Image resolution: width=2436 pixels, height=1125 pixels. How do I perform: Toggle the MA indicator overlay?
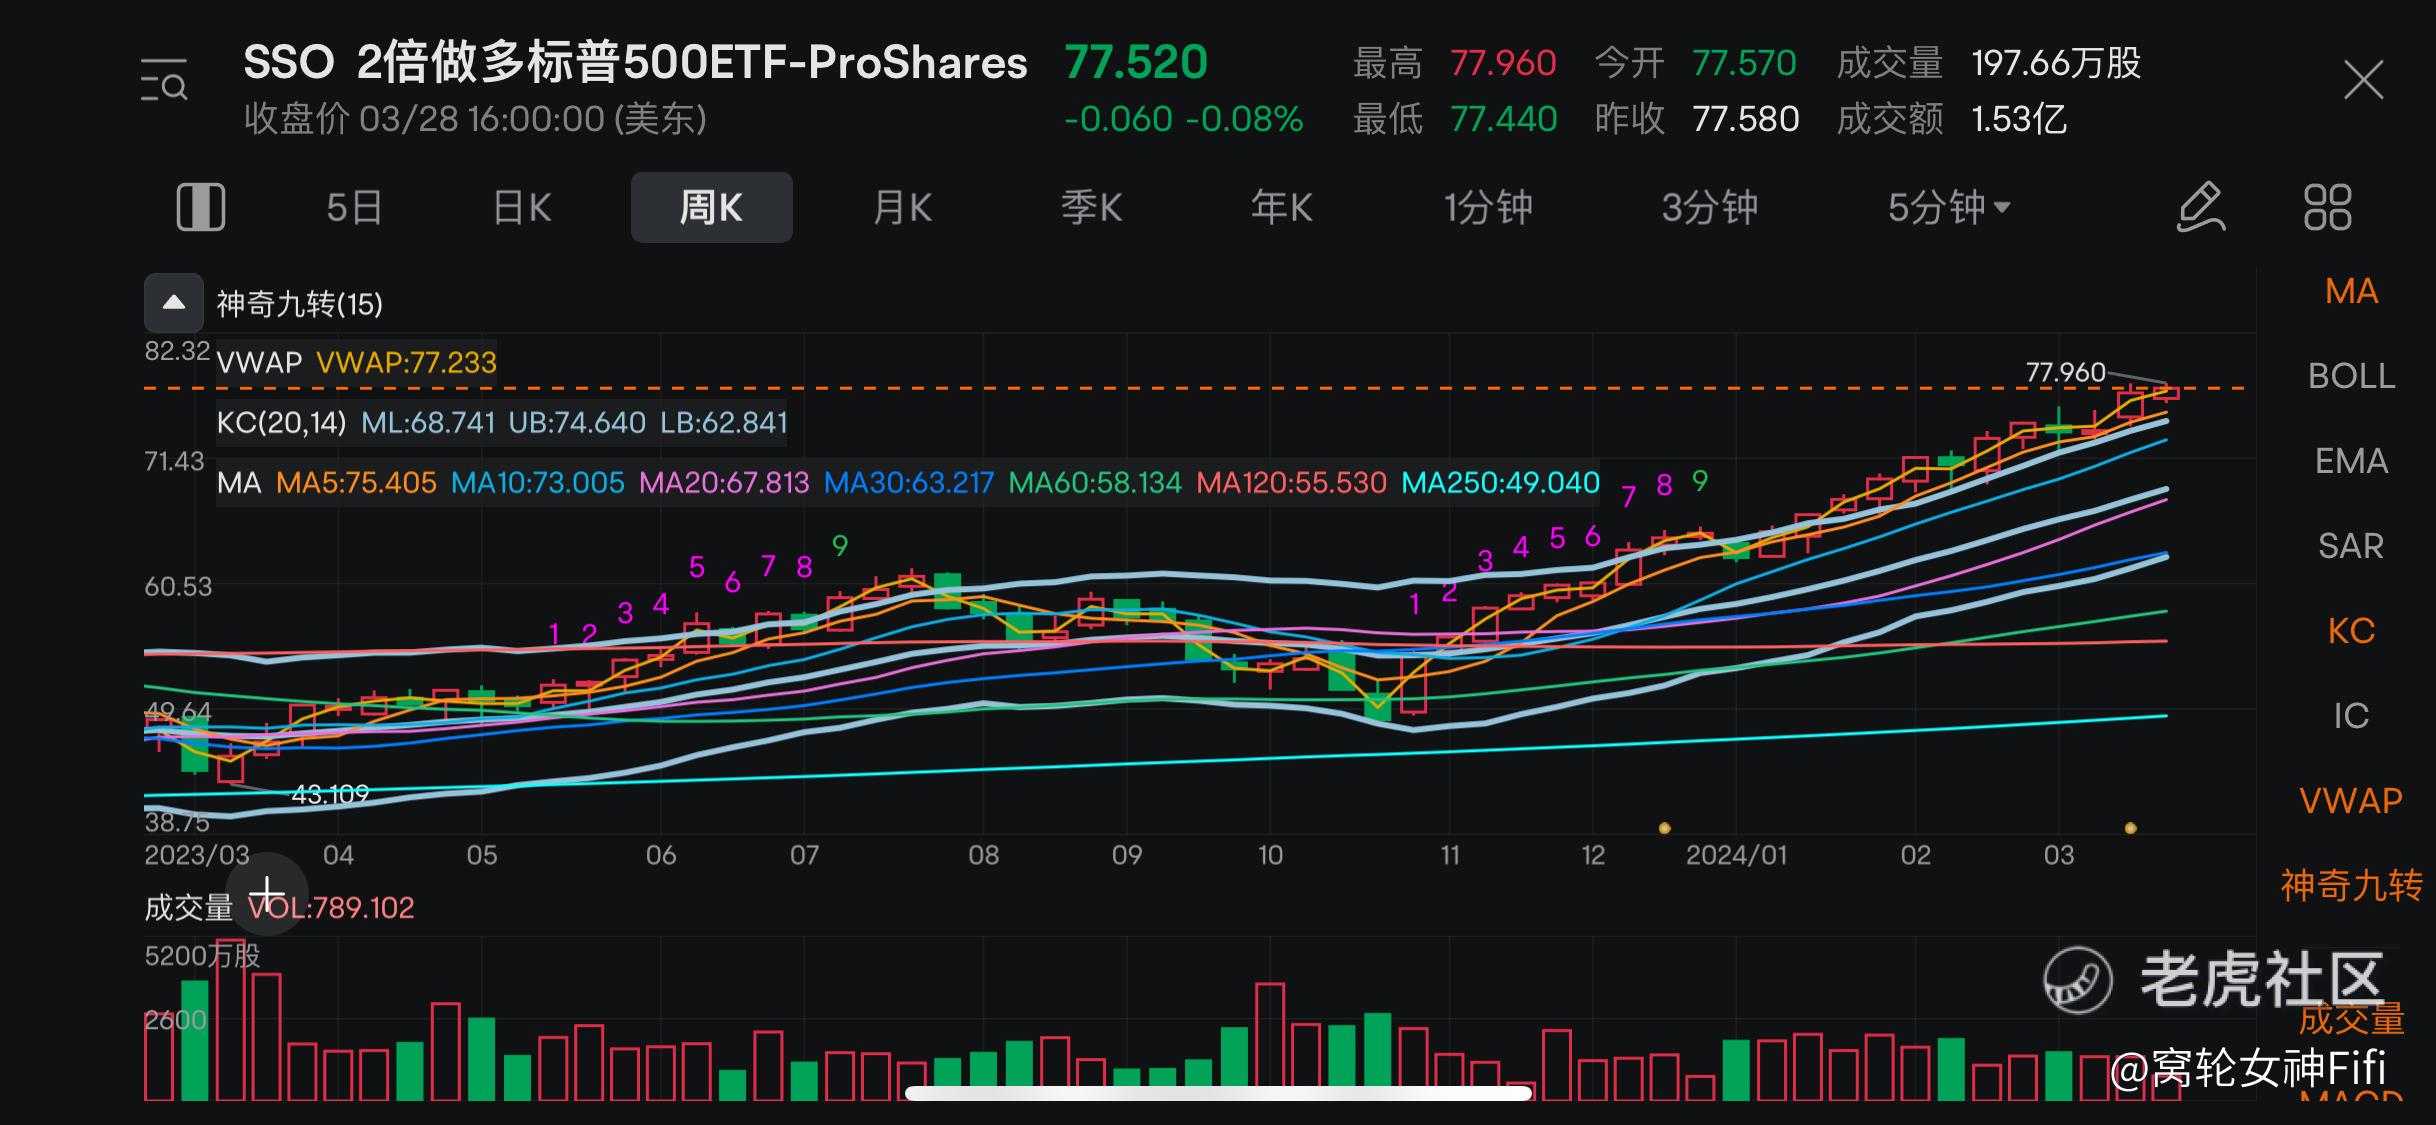[2351, 292]
